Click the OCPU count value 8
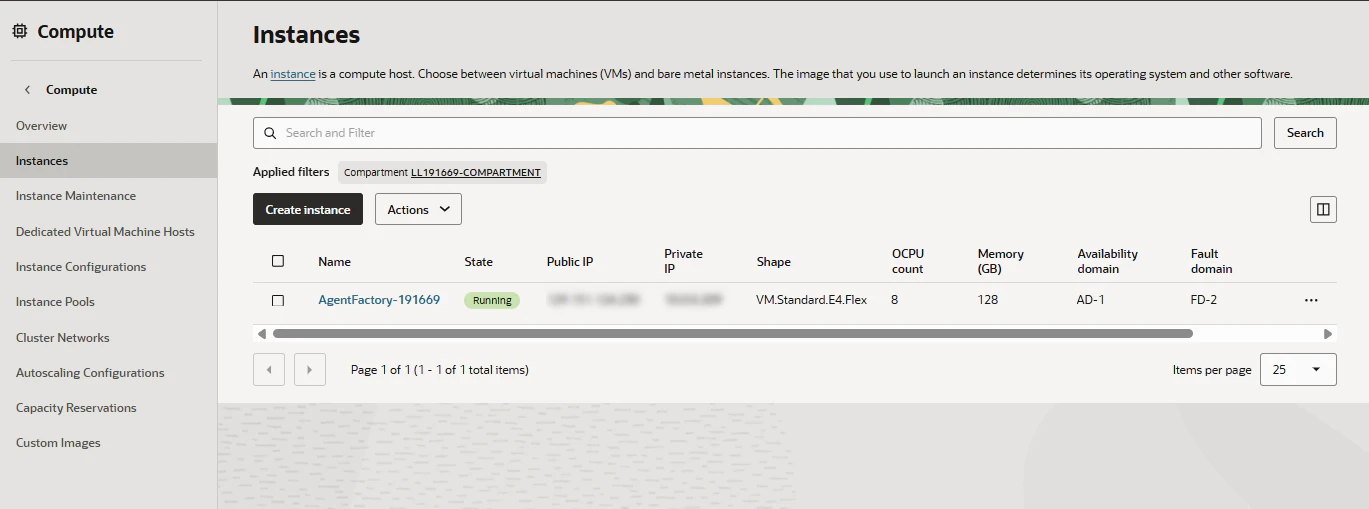 (x=895, y=300)
